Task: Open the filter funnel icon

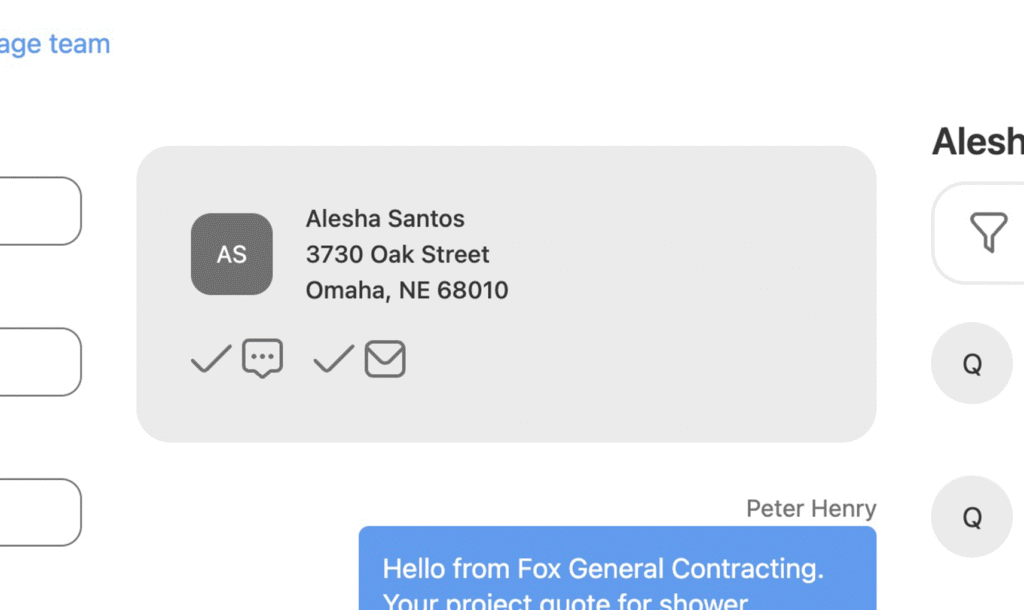Action: click(988, 233)
